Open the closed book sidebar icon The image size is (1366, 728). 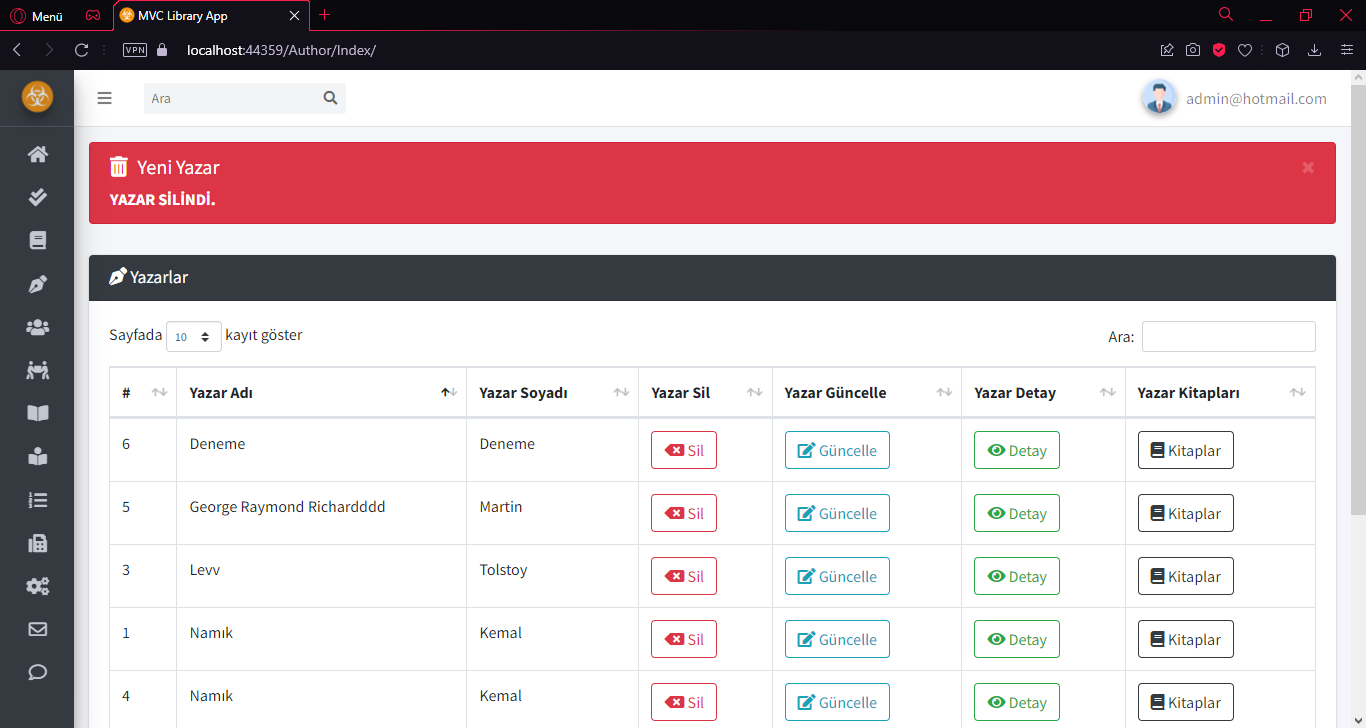point(37,240)
